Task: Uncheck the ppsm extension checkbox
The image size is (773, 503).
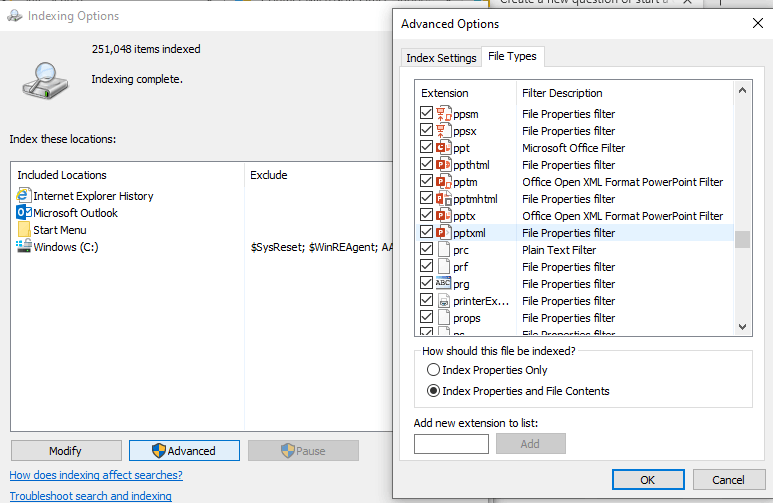Action: click(x=426, y=113)
